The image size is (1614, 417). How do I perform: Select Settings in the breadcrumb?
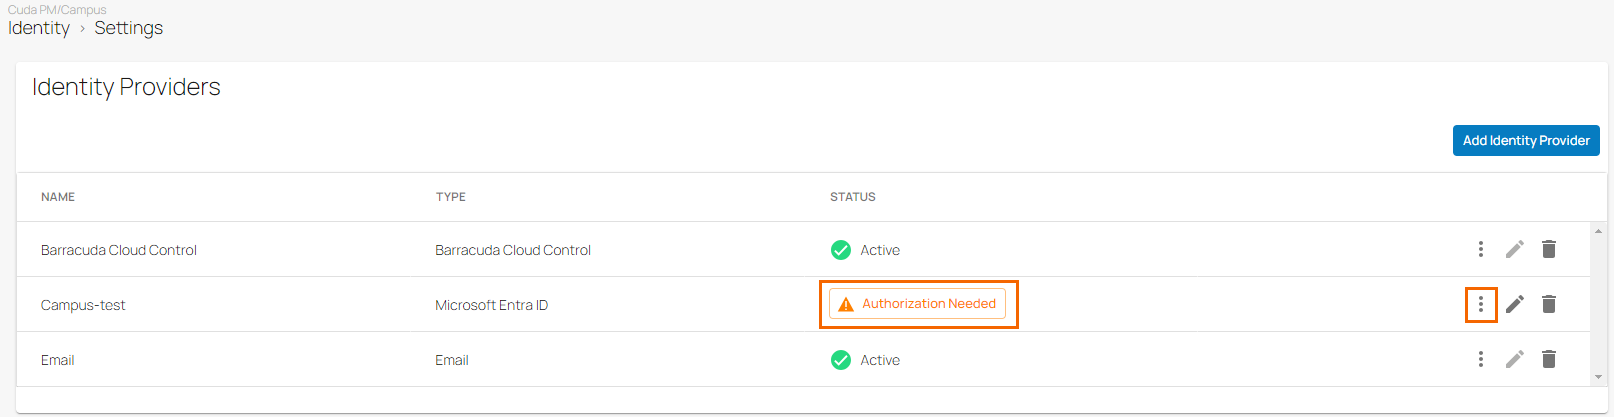pyautogui.click(x=128, y=28)
